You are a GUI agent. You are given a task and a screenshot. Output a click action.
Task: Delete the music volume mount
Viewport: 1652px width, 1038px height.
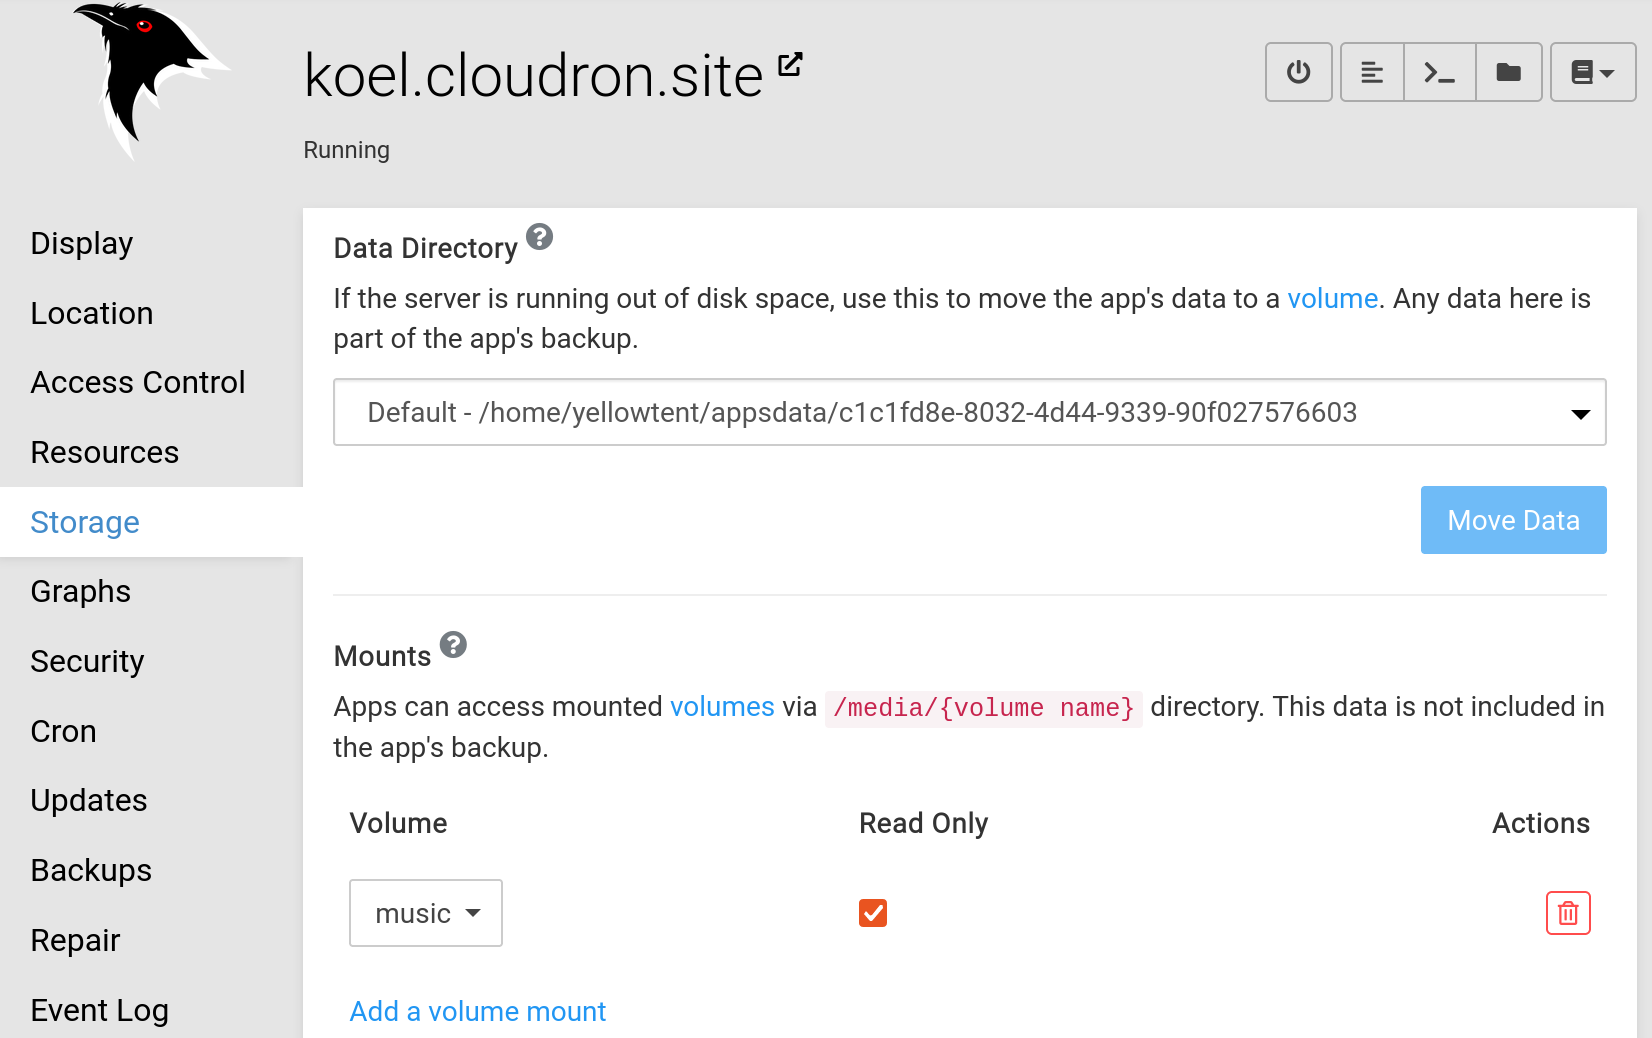click(1567, 913)
